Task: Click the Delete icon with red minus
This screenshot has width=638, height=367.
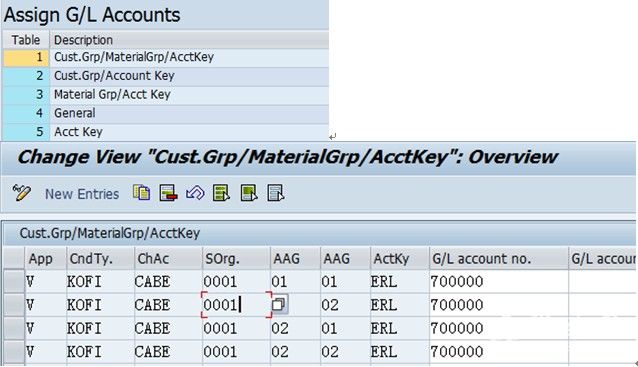Action: tap(168, 193)
